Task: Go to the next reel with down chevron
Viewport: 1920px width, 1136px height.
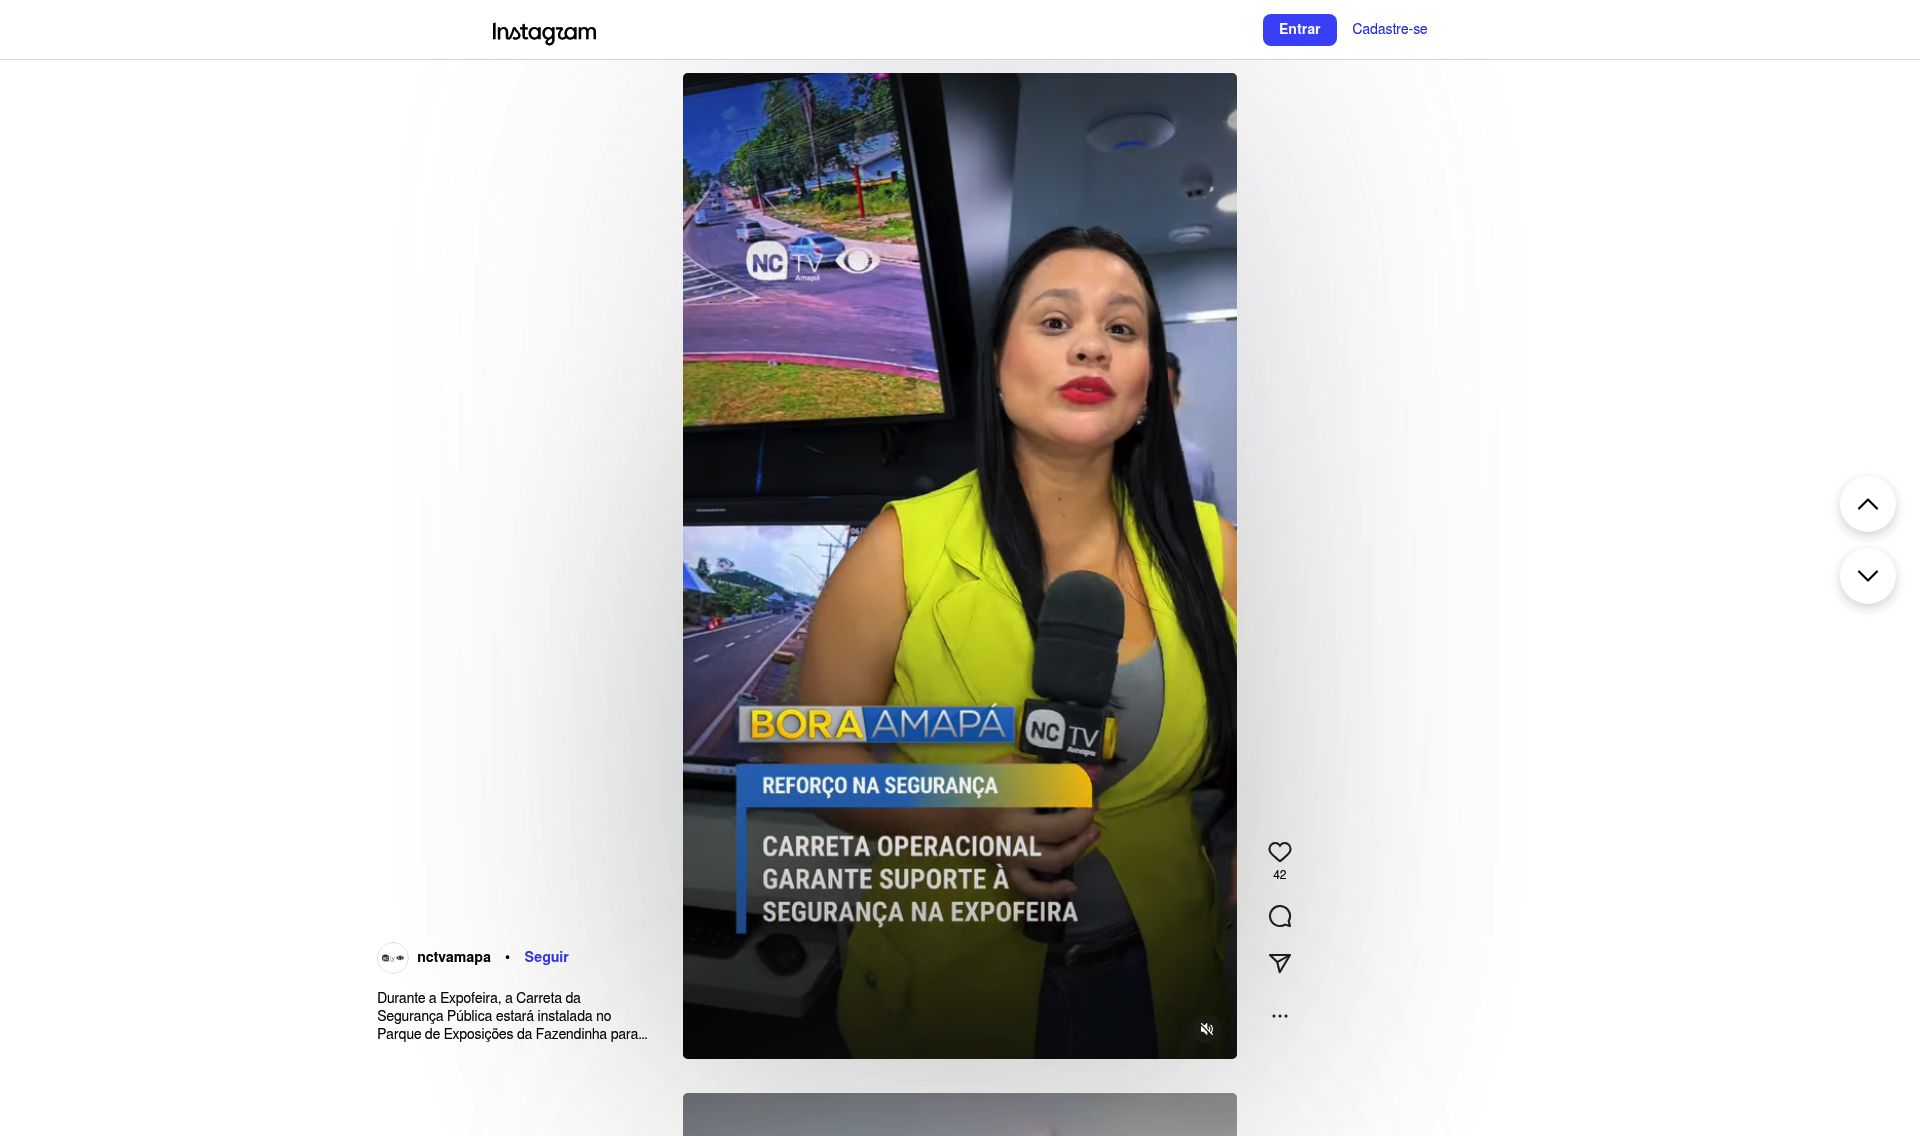Action: (x=1867, y=576)
